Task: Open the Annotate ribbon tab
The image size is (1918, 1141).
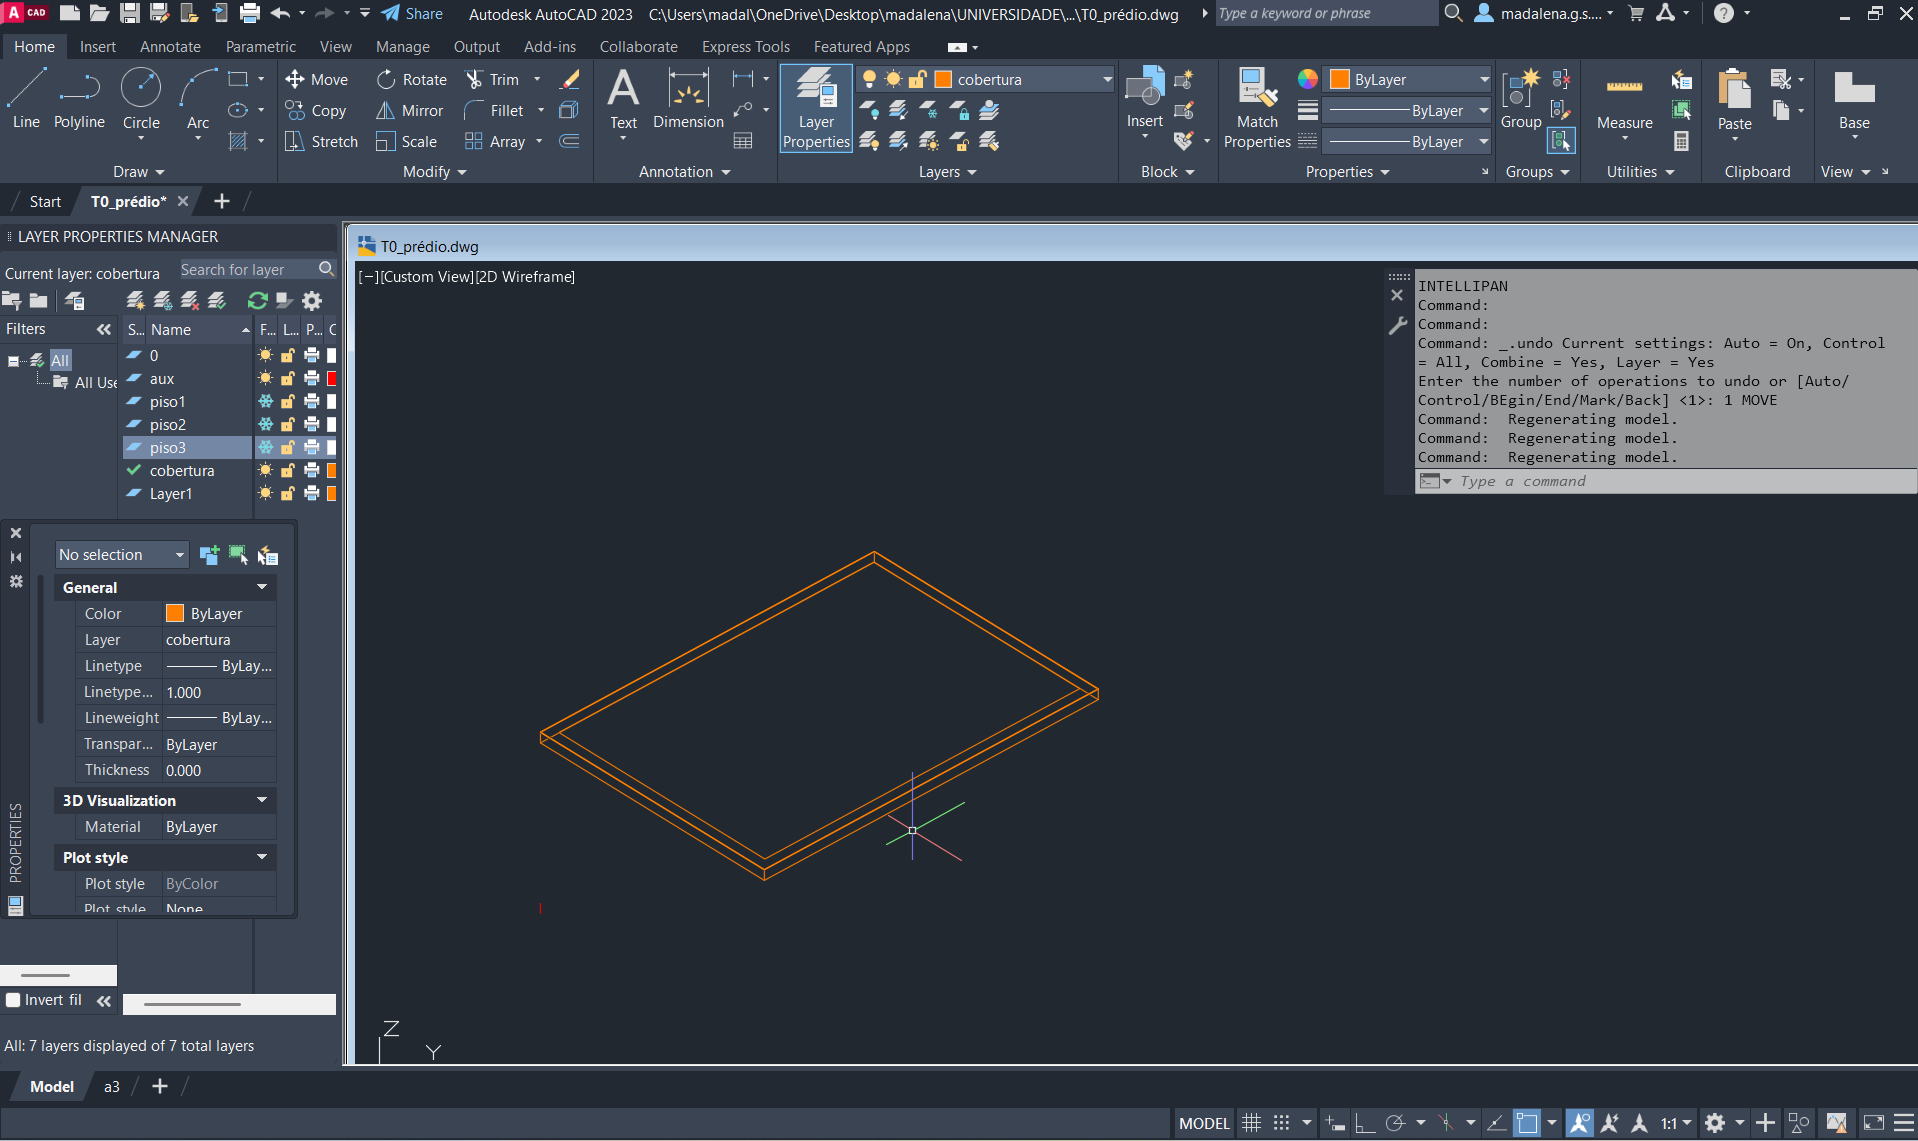Action: point(170,47)
